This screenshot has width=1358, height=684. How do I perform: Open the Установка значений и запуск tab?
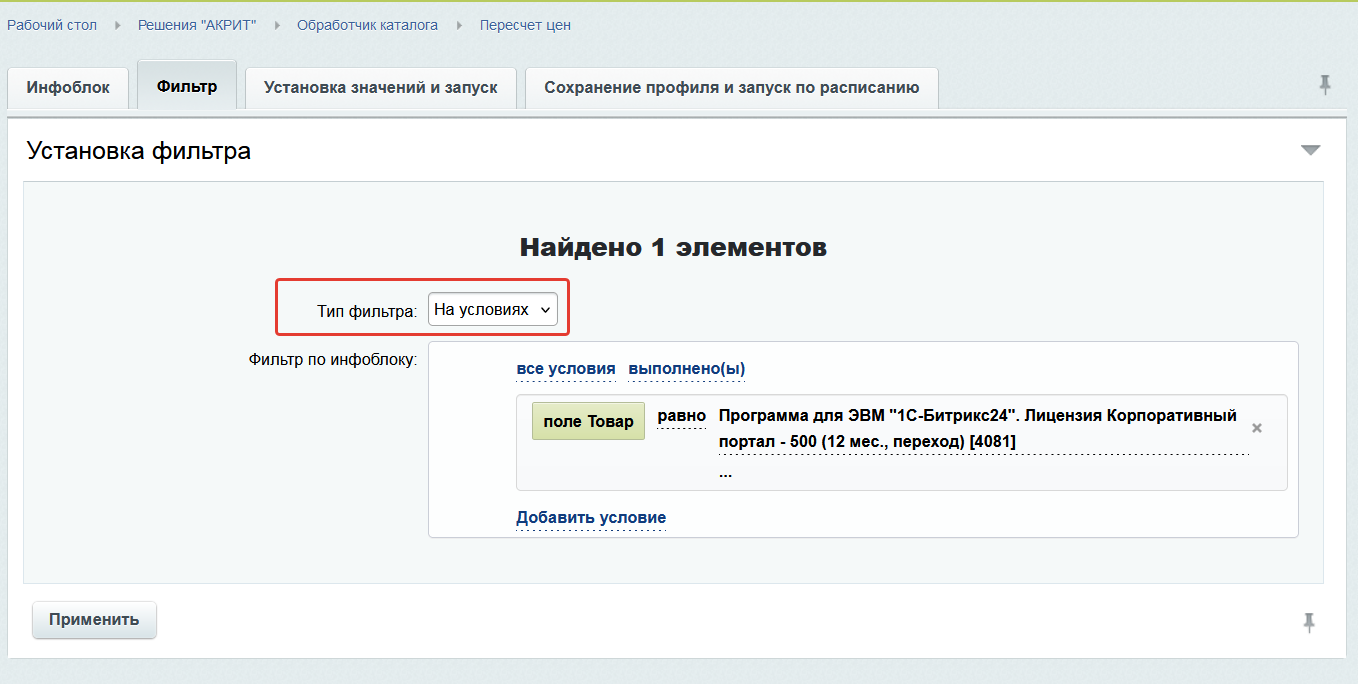[380, 88]
